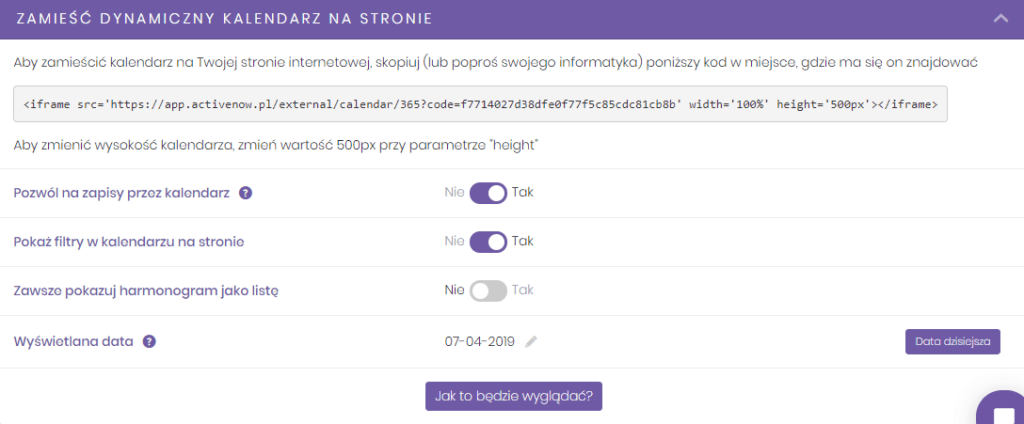Click the pencil icon to edit displayed date
Image resolution: width=1024 pixels, height=424 pixels.
point(532,341)
